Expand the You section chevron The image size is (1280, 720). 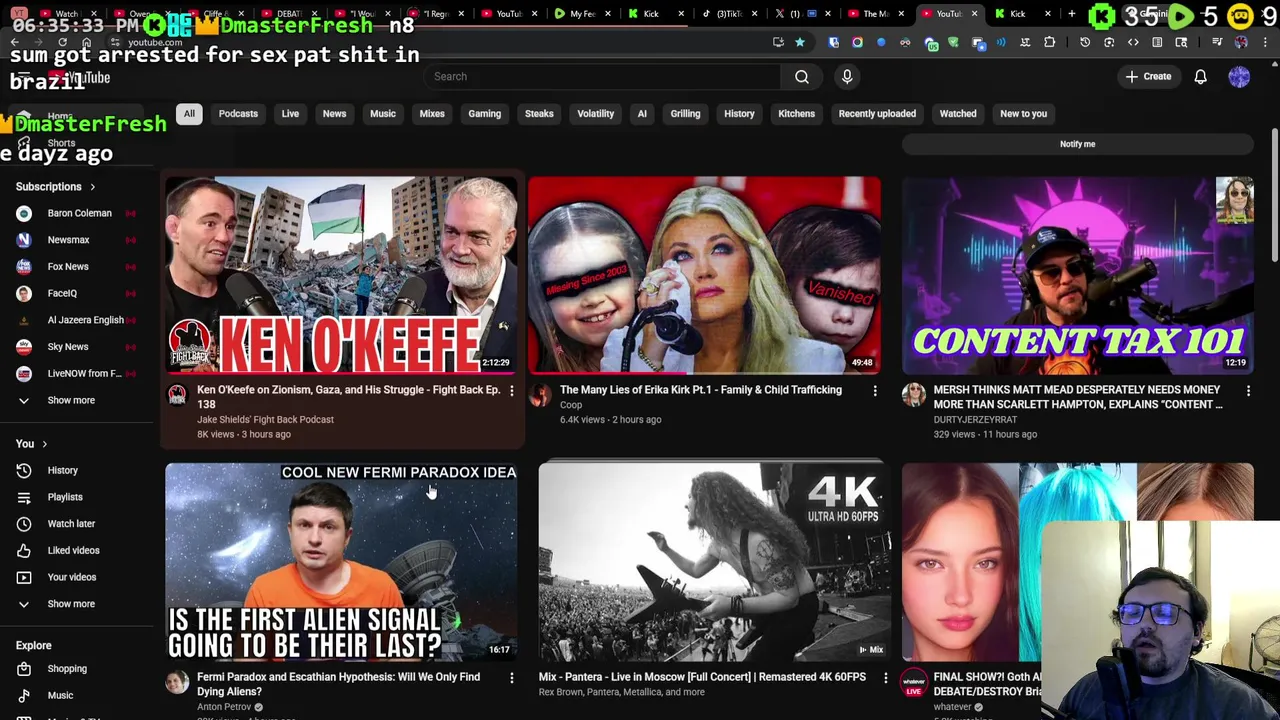pyautogui.click(x=44, y=444)
